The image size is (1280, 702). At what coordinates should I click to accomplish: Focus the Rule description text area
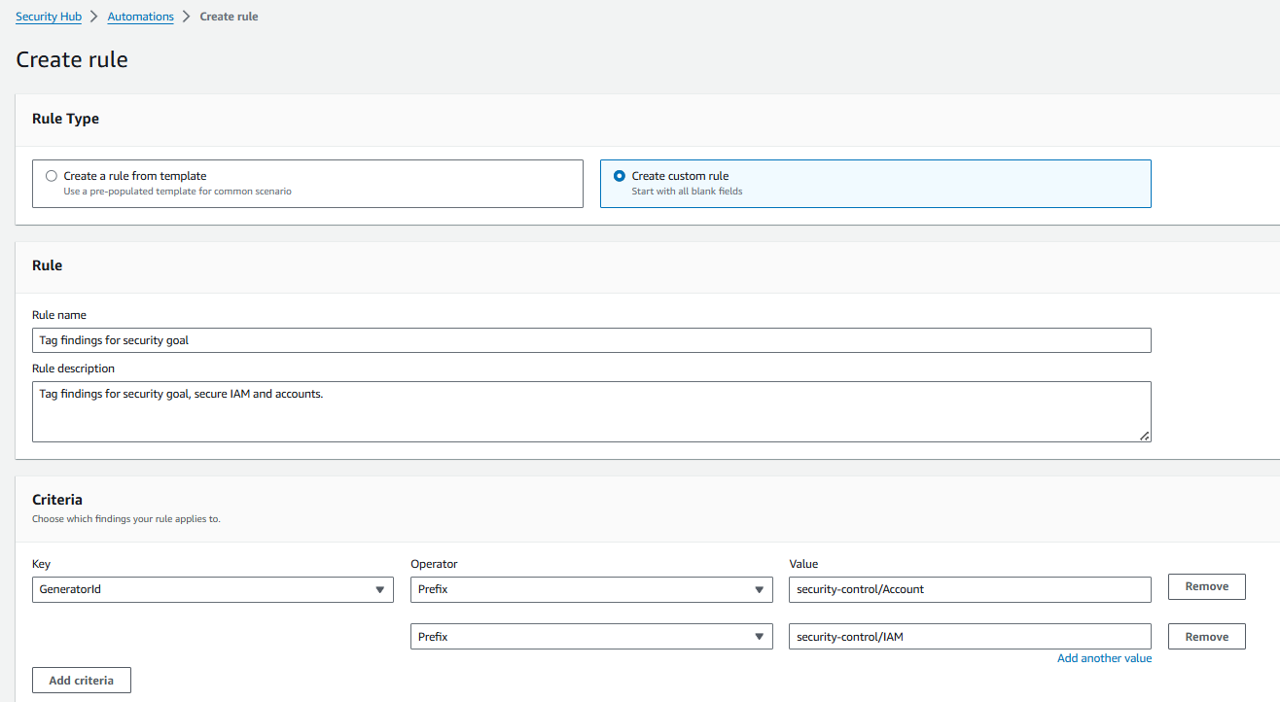coord(591,411)
